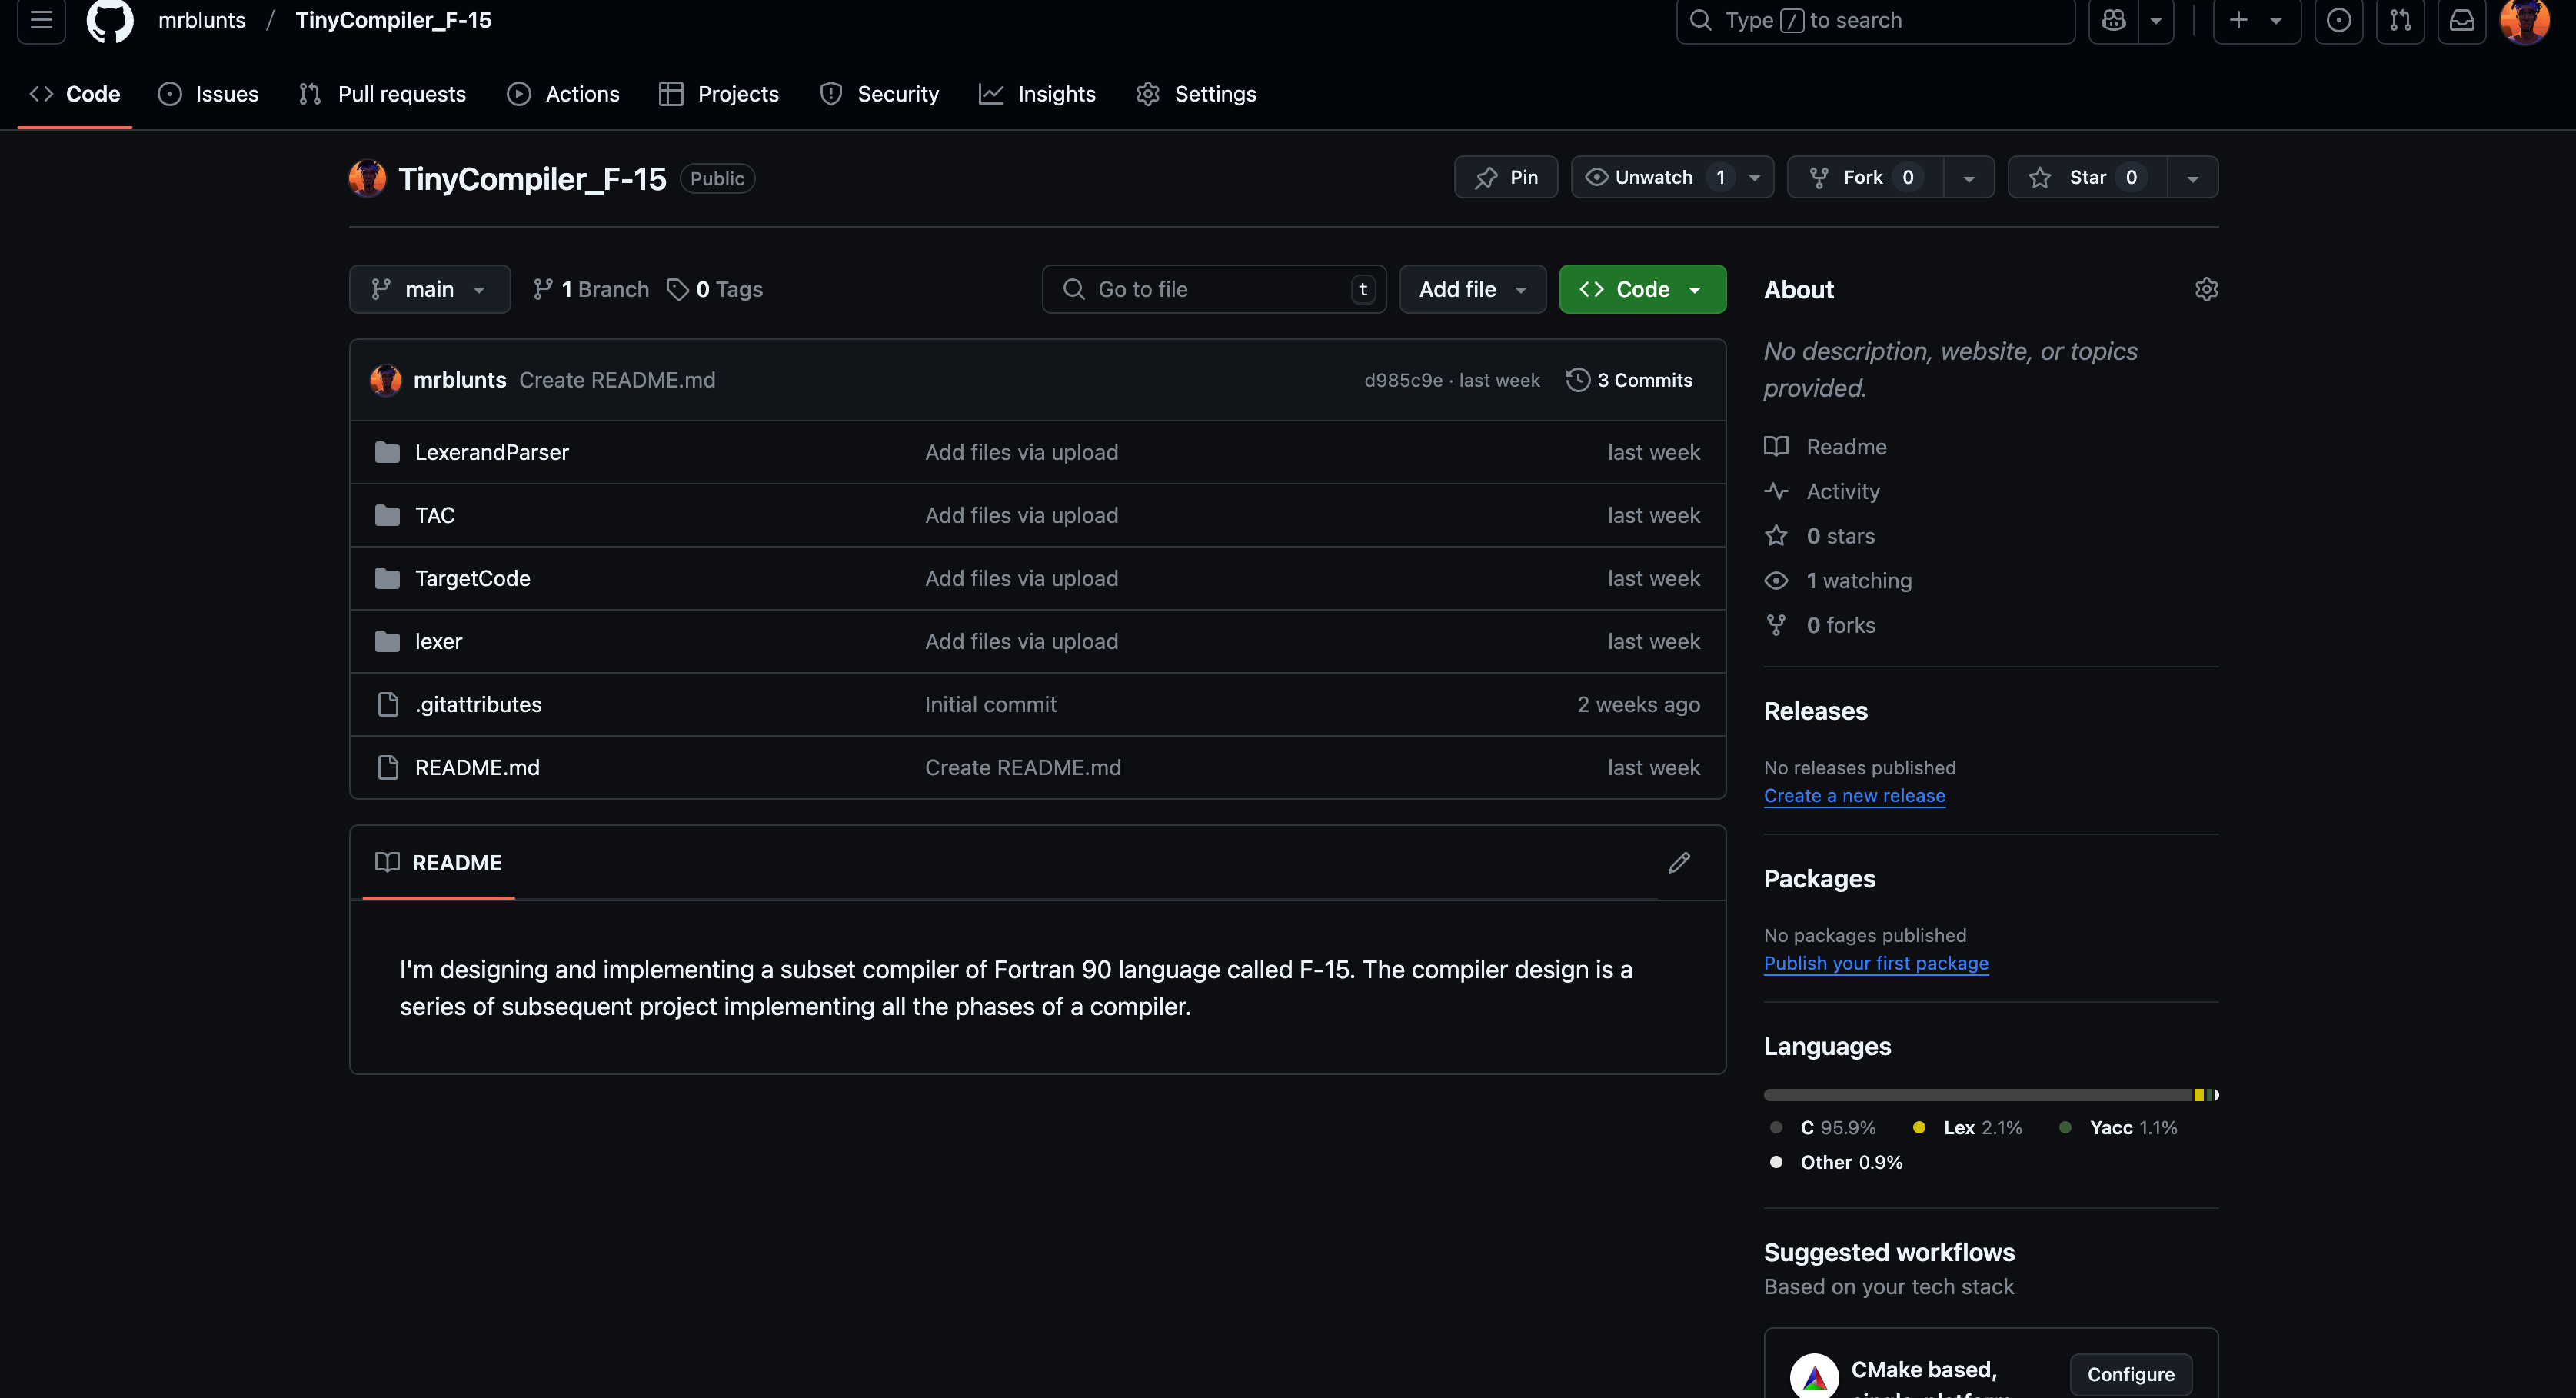Screen dimensions: 2576x1398
Task: Edit README with the pencil icon
Action: pyautogui.click(x=1679, y=863)
